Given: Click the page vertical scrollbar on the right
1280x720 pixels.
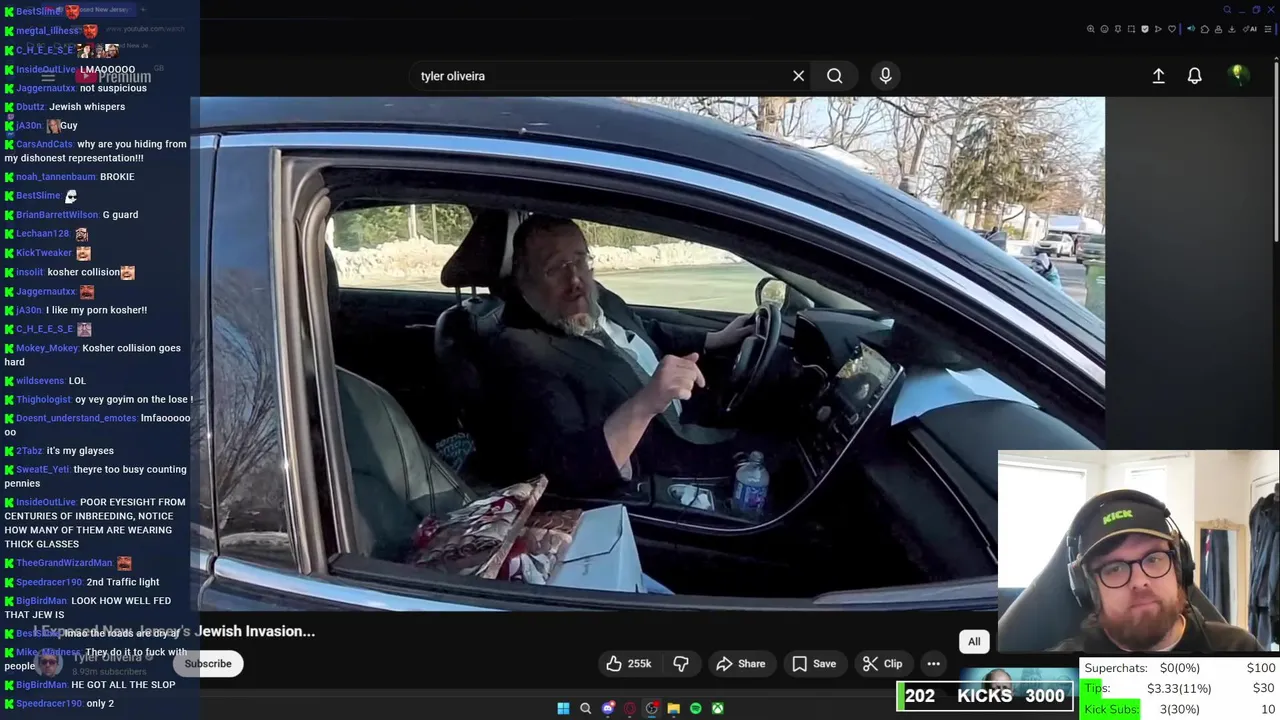Looking at the screenshot, I should (1276, 150).
